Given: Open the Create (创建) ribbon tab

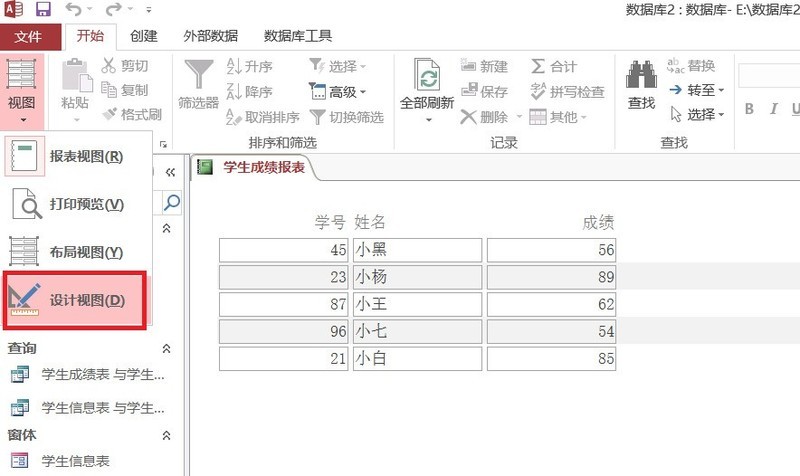Looking at the screenshot, I should click(x=143, y=36).
